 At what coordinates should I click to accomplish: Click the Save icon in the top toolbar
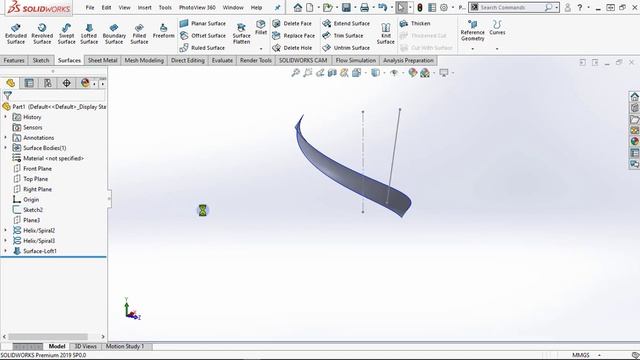click(x=346, y=7)
